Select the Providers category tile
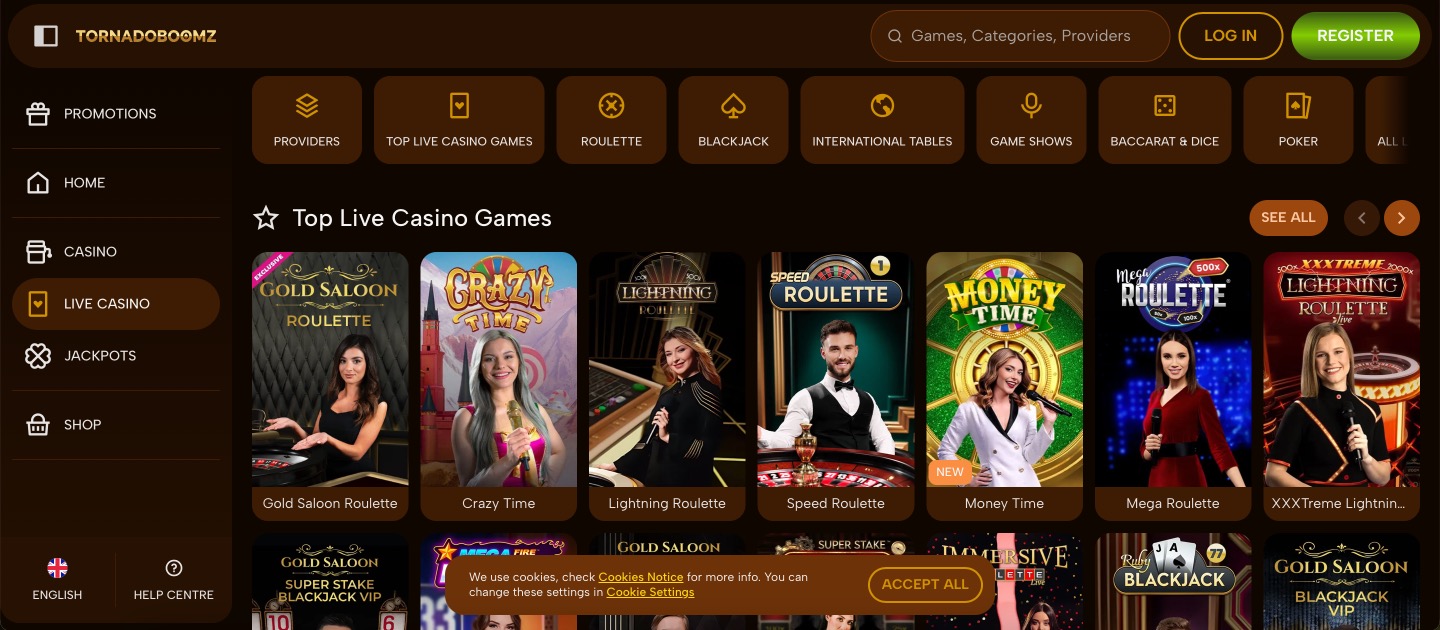The width and height of the screenshot is (1440, 630). tap(307, 120)
